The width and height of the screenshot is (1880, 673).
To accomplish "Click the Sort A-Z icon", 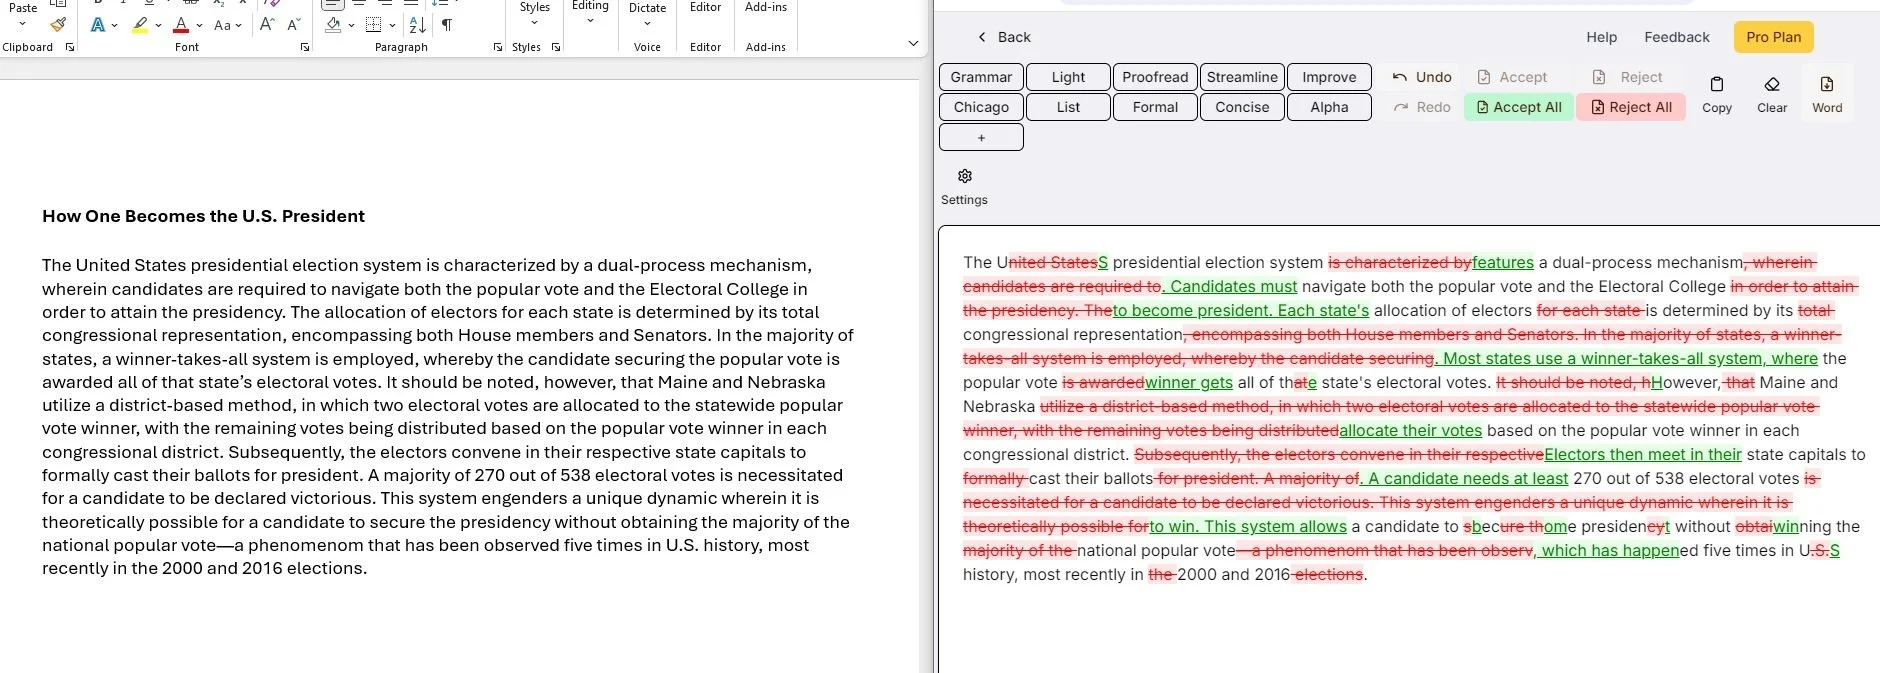I will 418,25.
